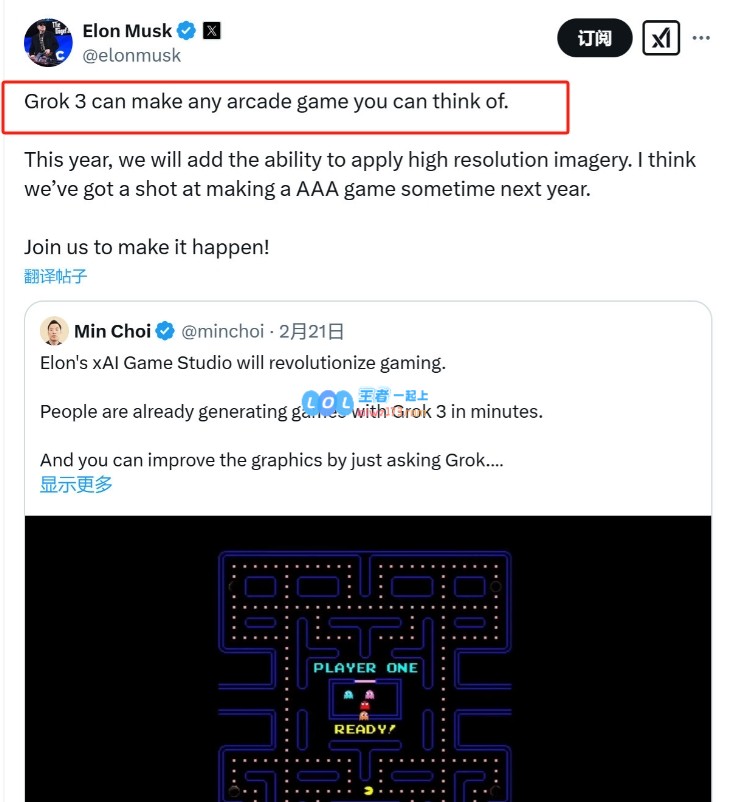The image size is (731, 802).
Task: Visit the @minchoi handle
Action: 223,331
